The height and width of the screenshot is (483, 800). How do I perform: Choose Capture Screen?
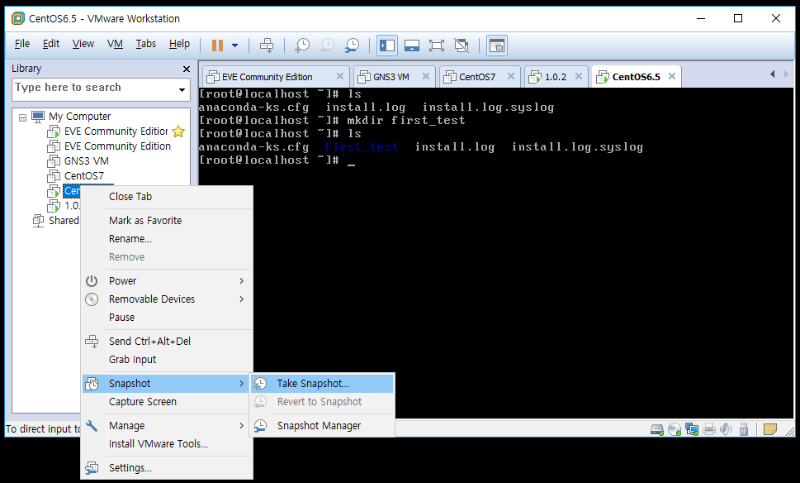tap(167, 402)
